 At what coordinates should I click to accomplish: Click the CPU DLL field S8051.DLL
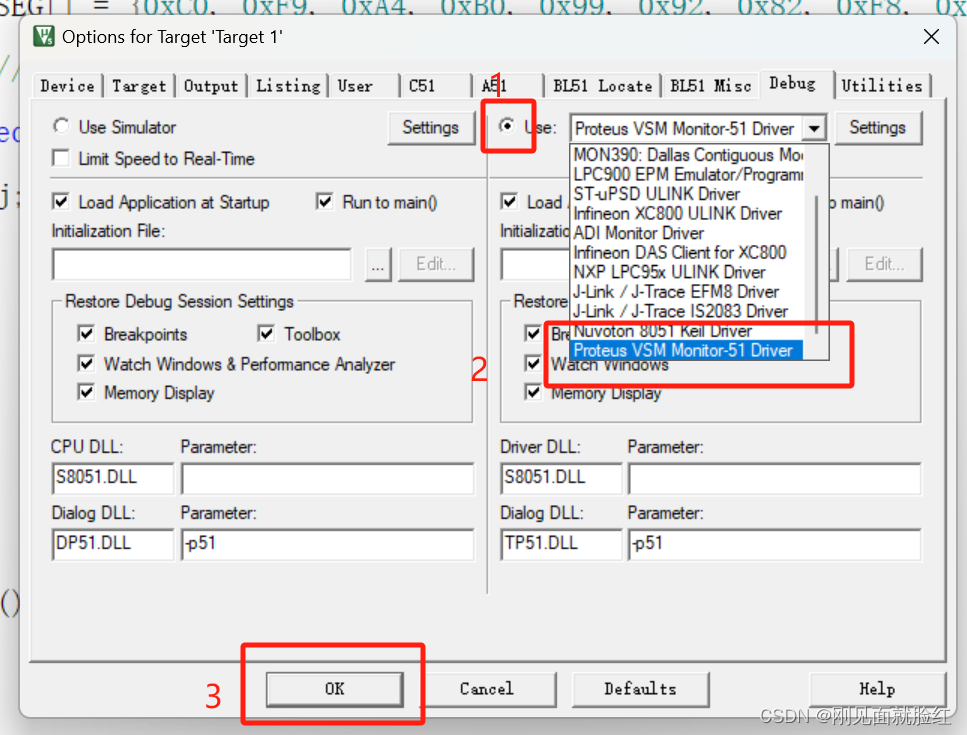113,478
